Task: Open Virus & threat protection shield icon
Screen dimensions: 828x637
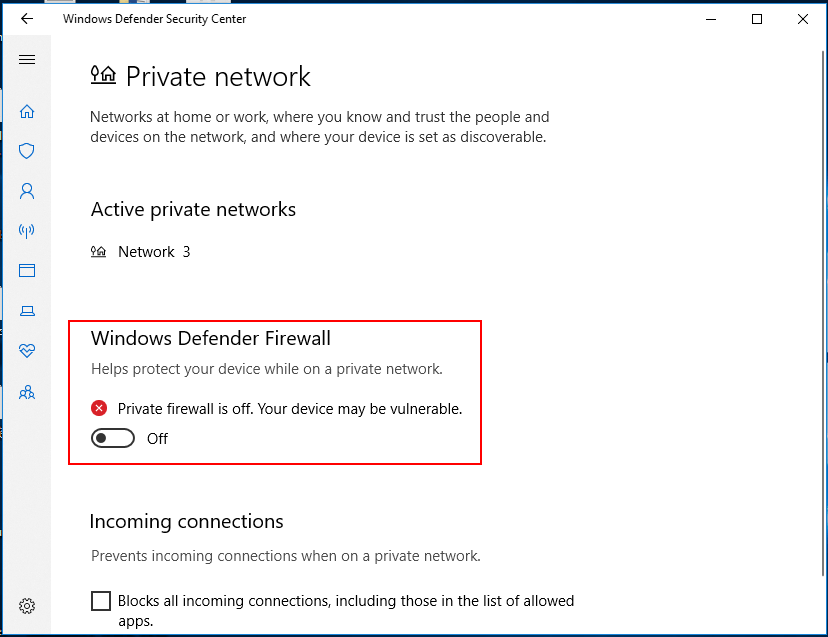Action: [27, 151]
